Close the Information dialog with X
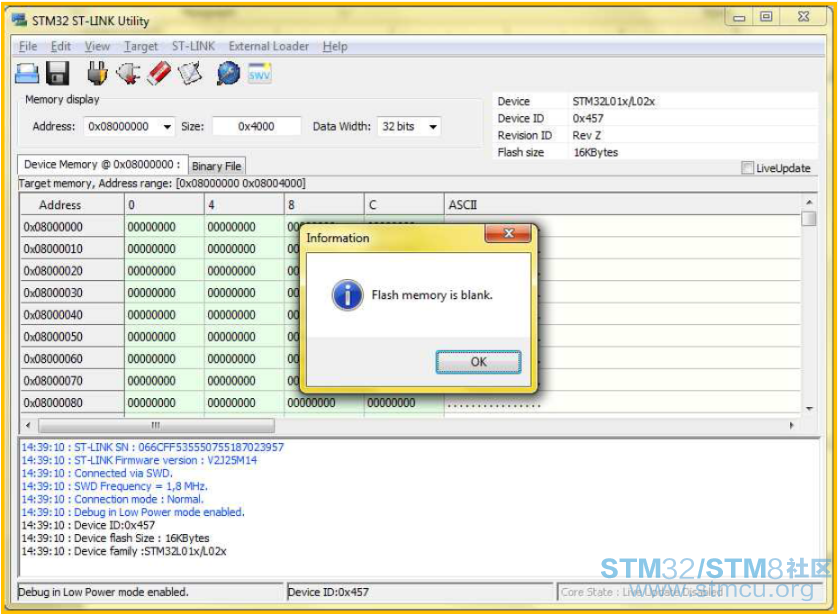Viewport: 838px width, 614px height. click(508, 233)
